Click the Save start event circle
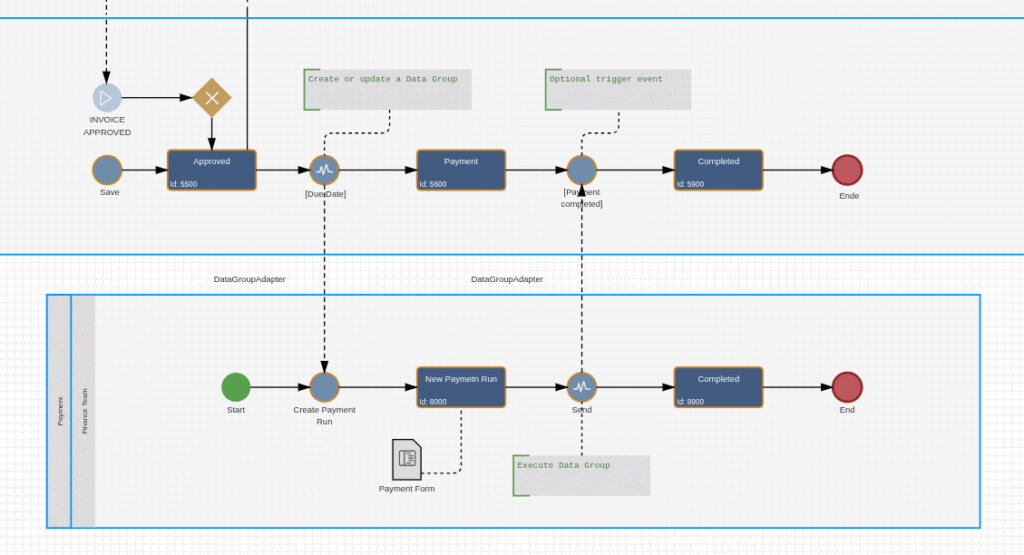Screen dimensions: 1024x555 pyautogui.click(x=107, y=170)
